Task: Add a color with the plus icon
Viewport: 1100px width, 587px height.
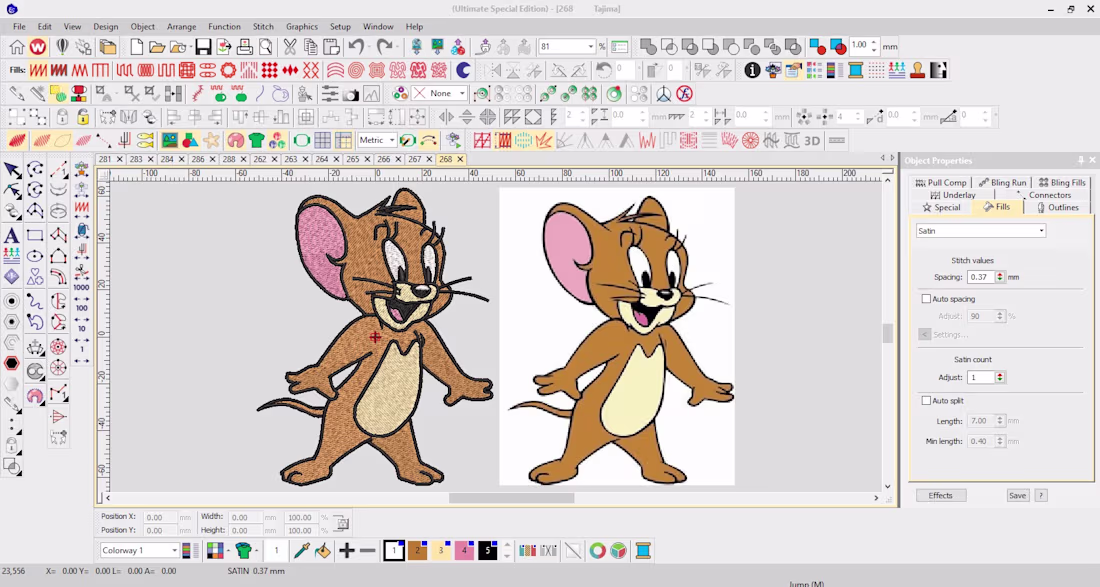Action: [x=347, y=551]
